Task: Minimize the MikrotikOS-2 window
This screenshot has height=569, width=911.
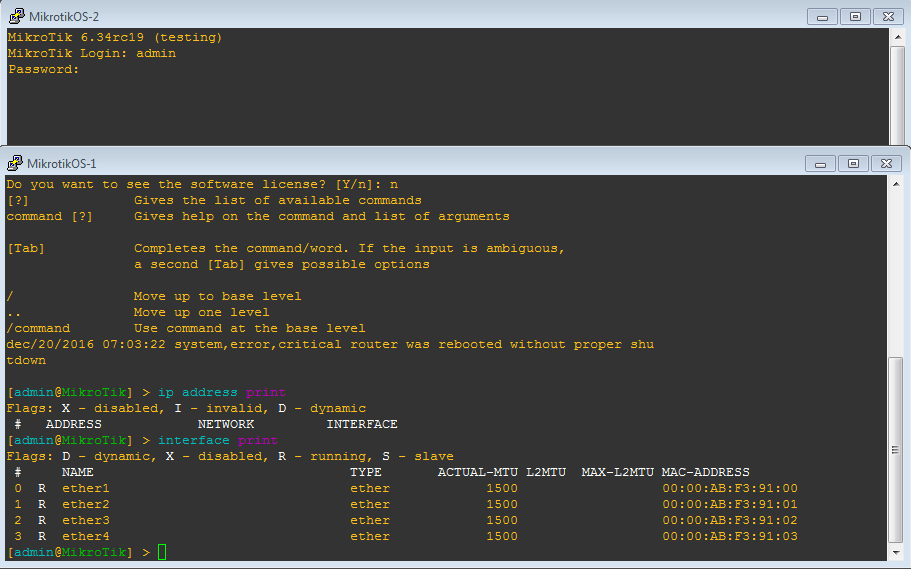Action: [x=822, y=17]
